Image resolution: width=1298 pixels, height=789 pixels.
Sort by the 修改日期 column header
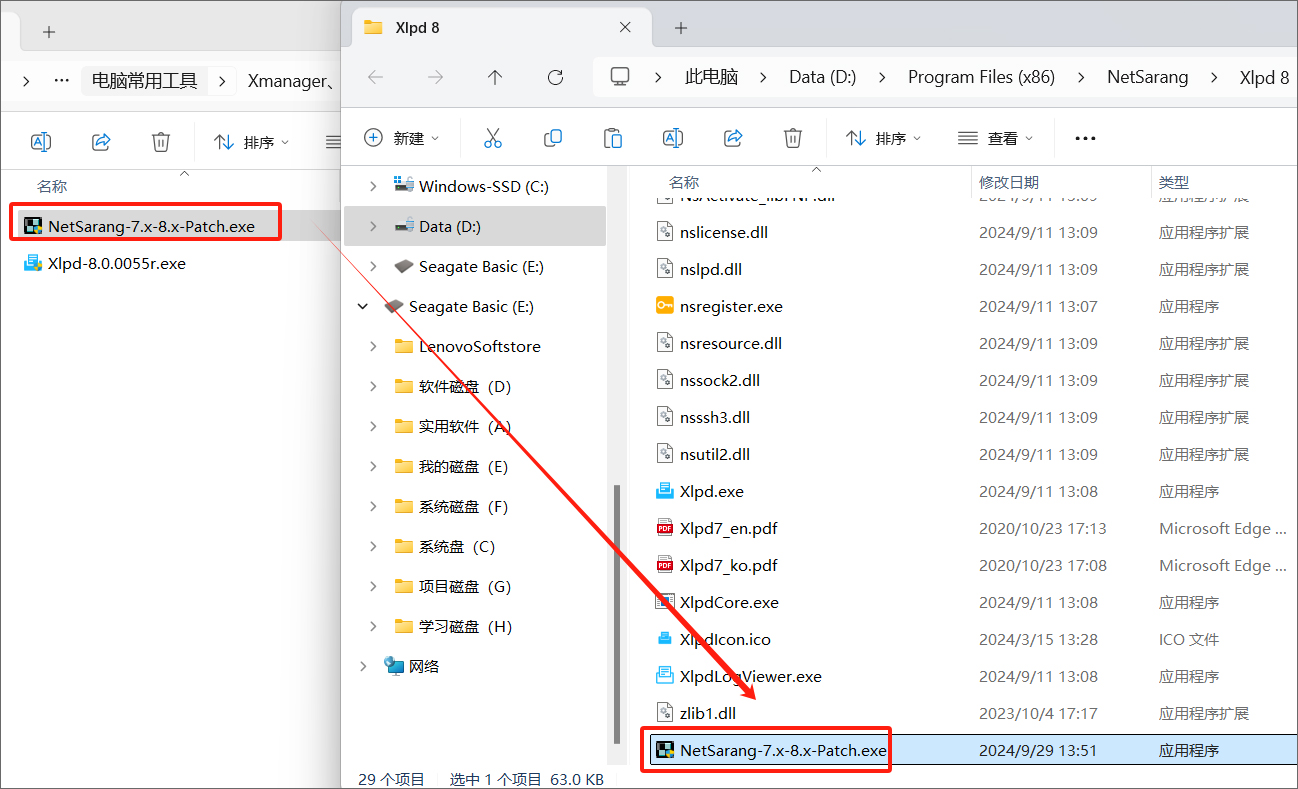pos(1009,182)
